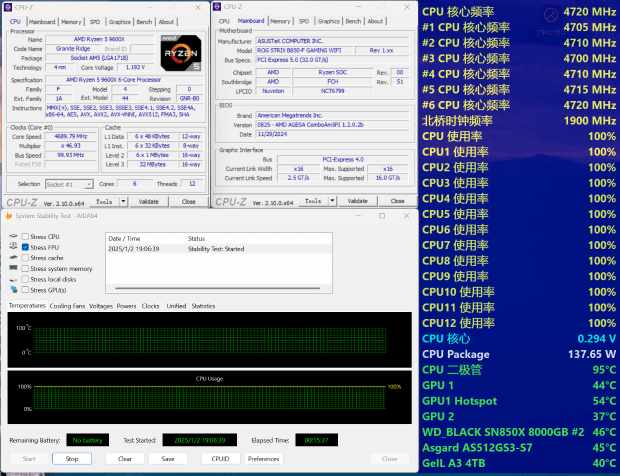
Task: Enable the Stress GPU(s) checkbox
Action: [x=25, y=290]
